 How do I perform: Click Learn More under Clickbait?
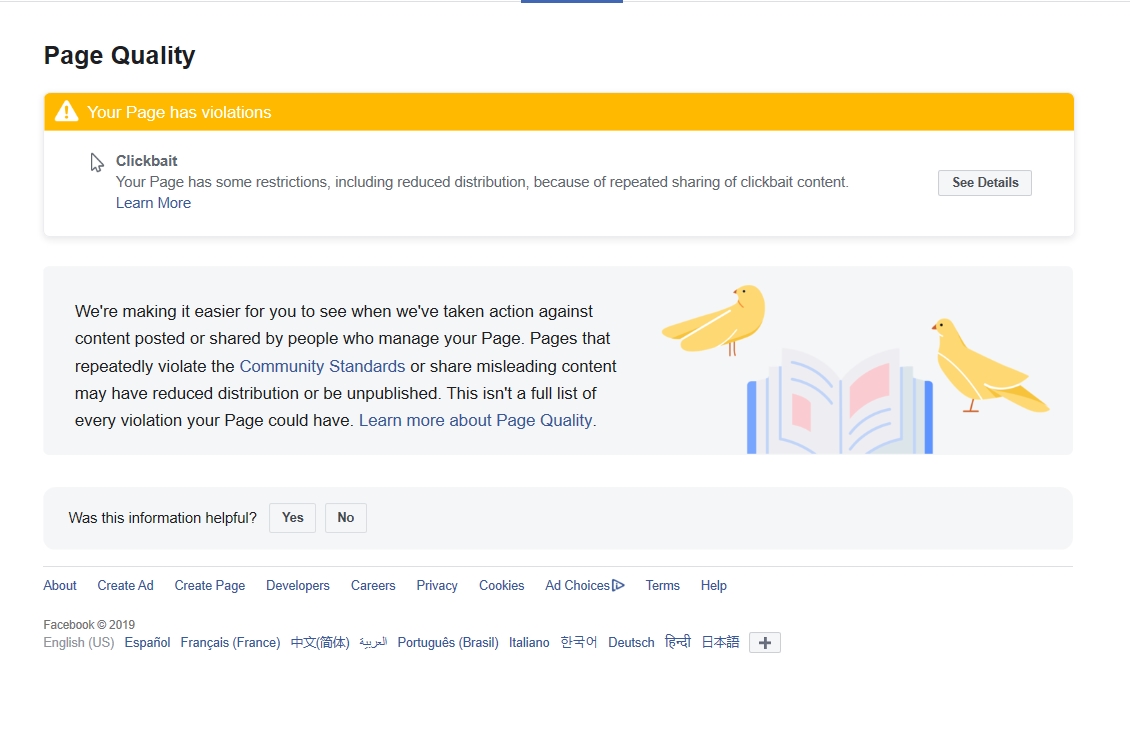point(154,203)
